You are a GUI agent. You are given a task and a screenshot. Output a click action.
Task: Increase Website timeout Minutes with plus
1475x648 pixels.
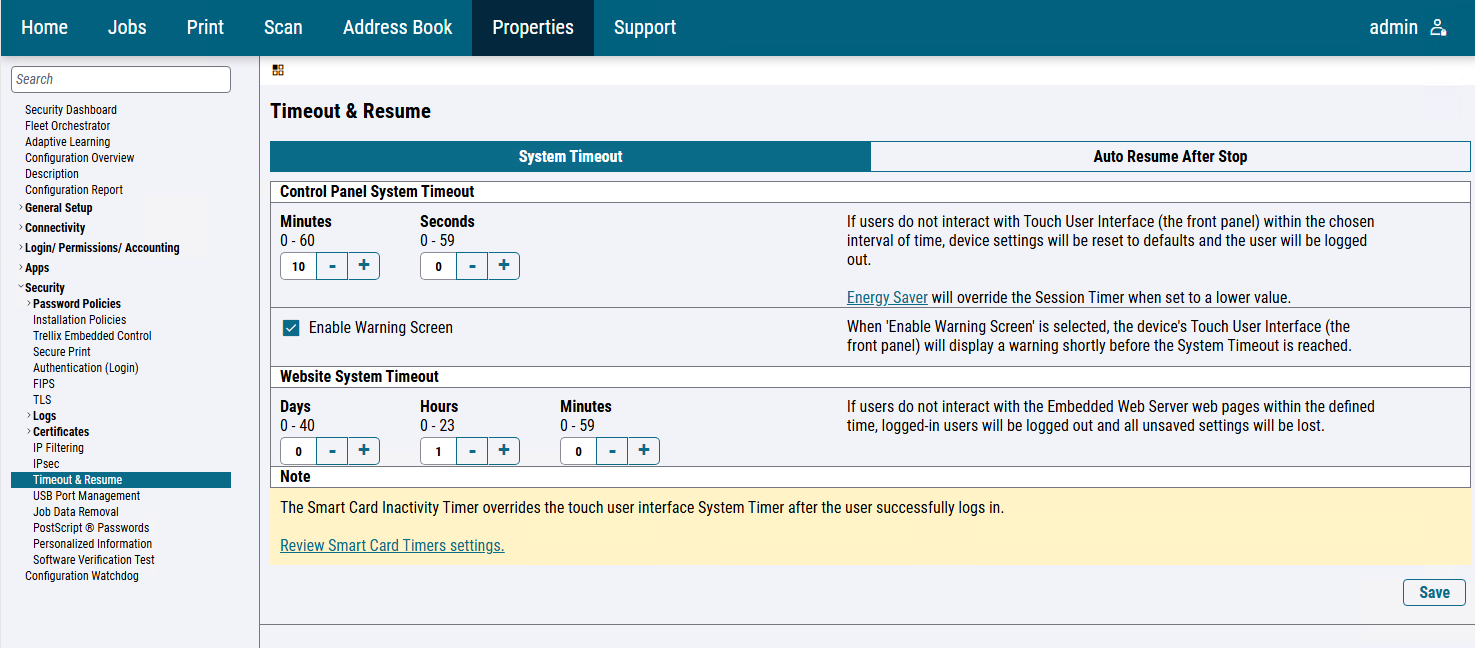[643, 451]
